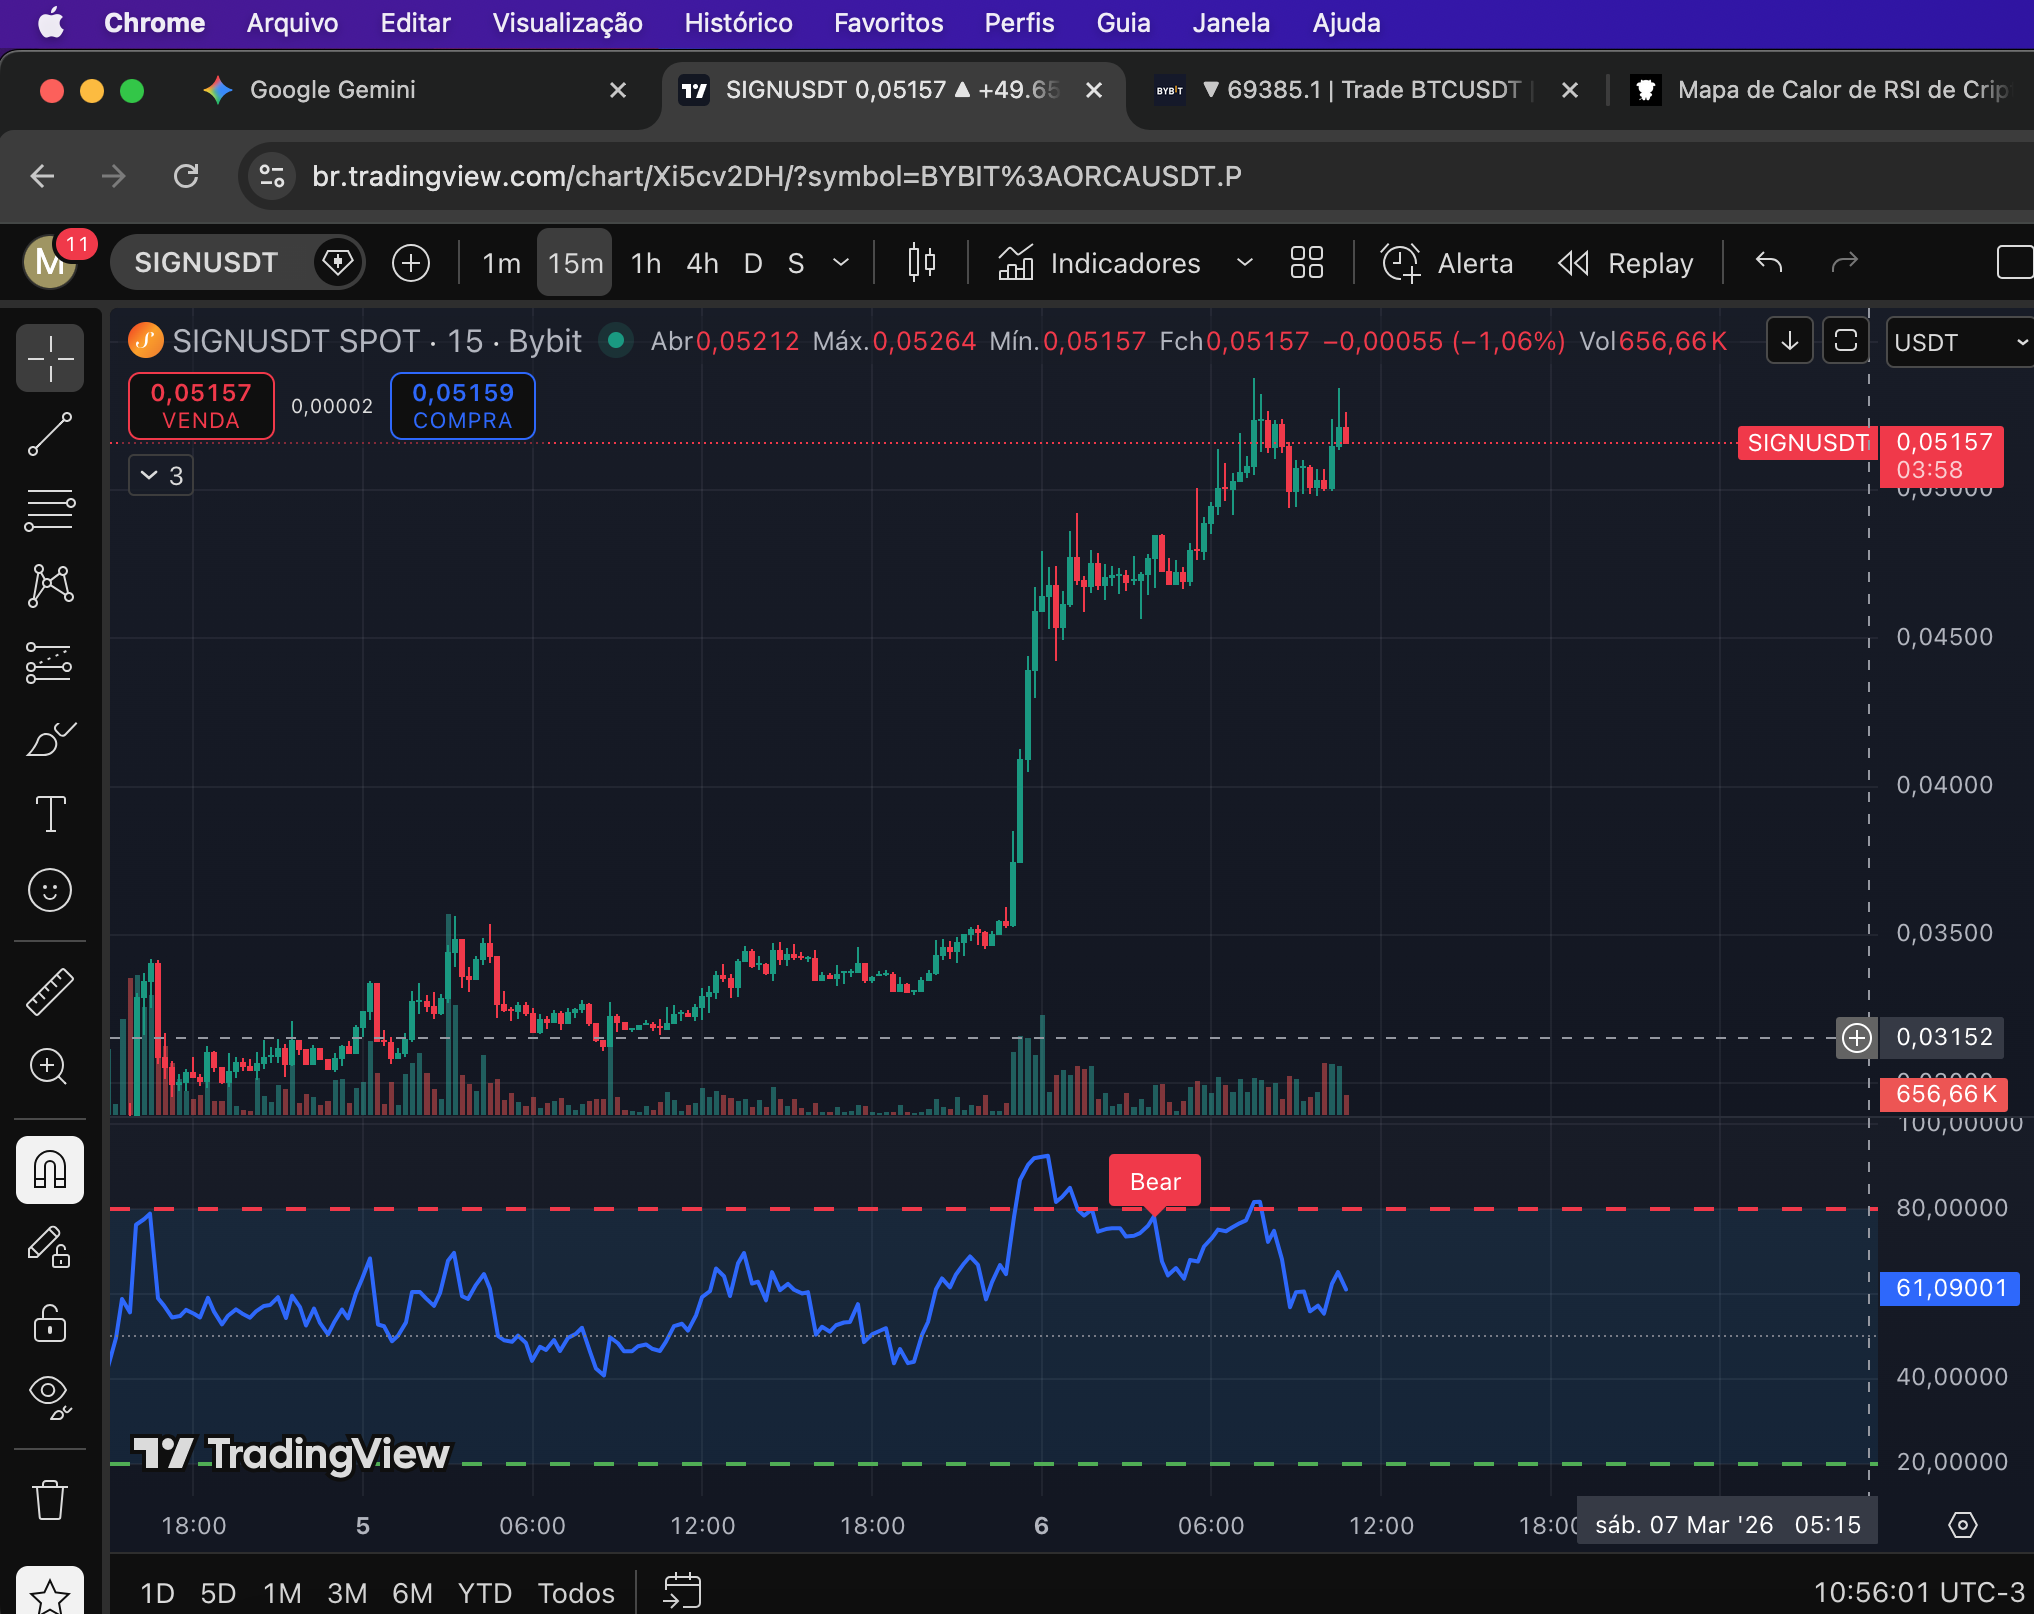Expand the timeframe interval dropdown chevron
Image resolution: width=2034 pixels, height=1614 pixels.
point(841,263)
